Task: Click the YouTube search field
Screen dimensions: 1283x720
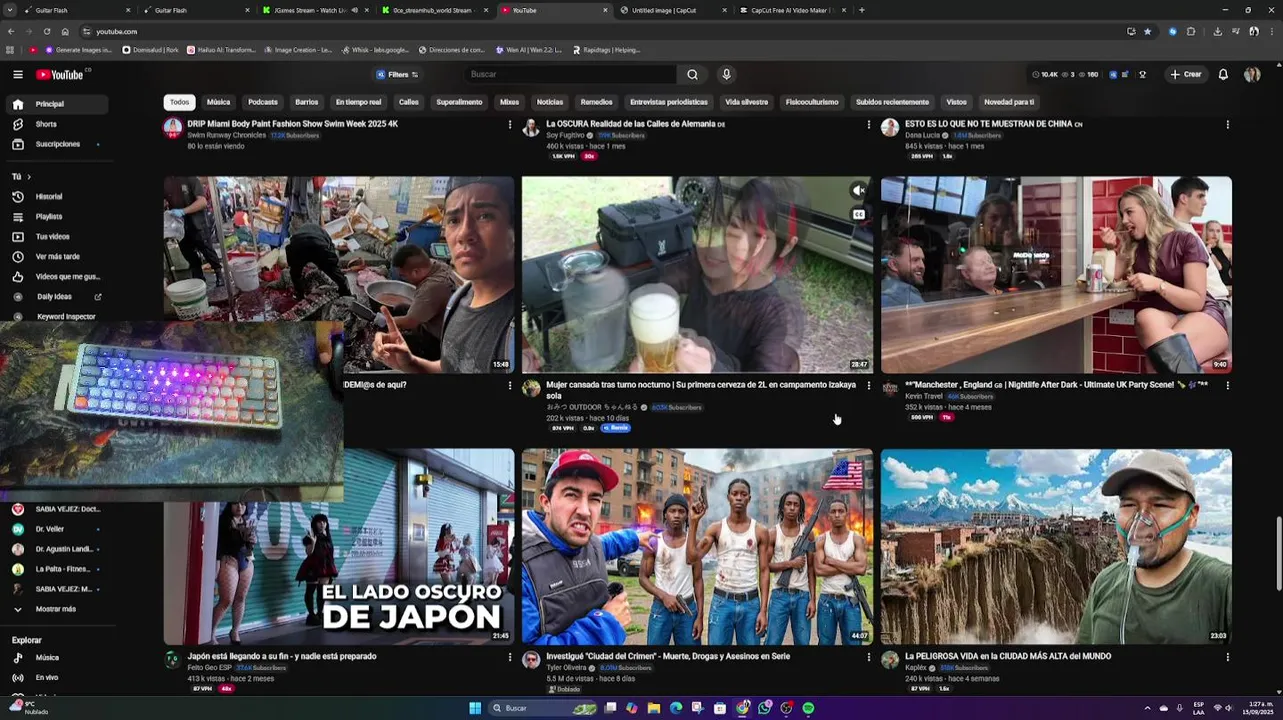Action: pyautogui.click(x=570, y=75)
